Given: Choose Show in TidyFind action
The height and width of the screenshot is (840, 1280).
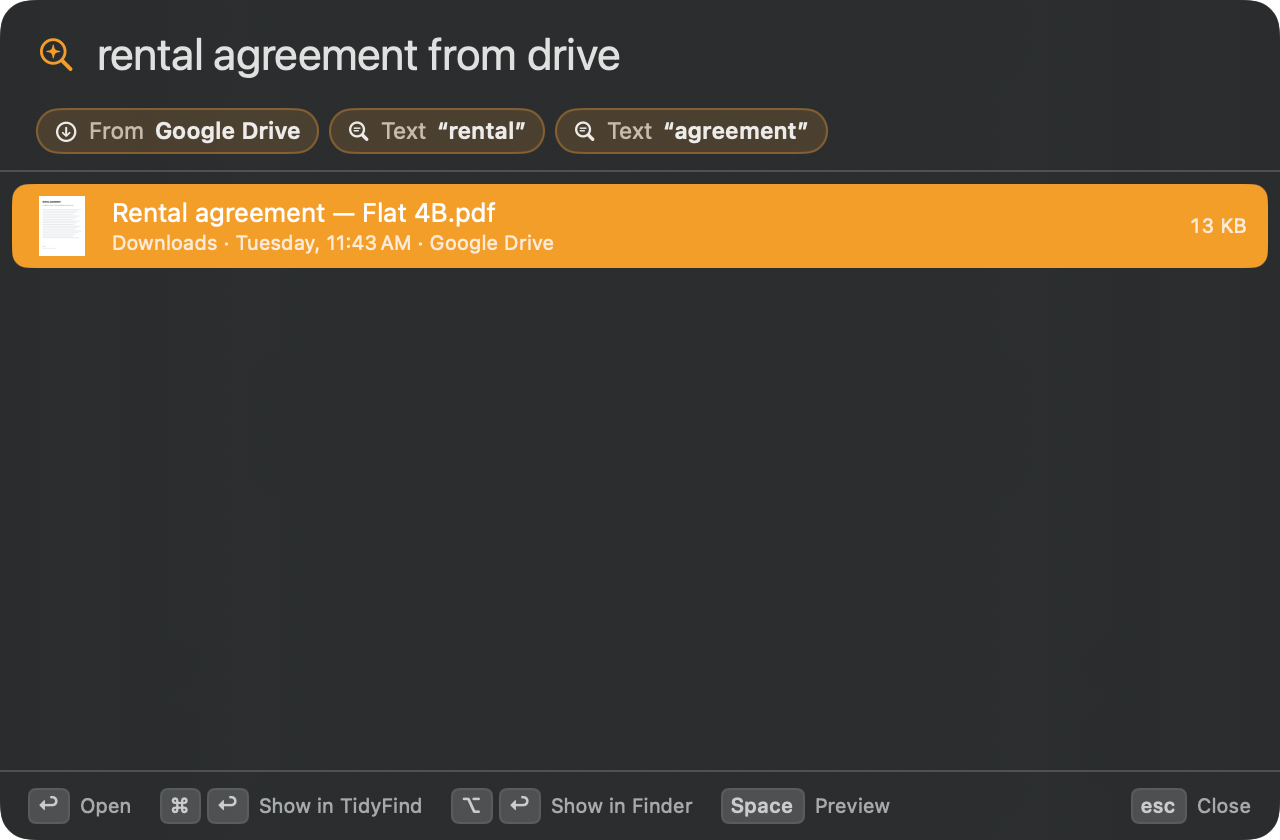Looking at the screenshot, I should point(340,806).
